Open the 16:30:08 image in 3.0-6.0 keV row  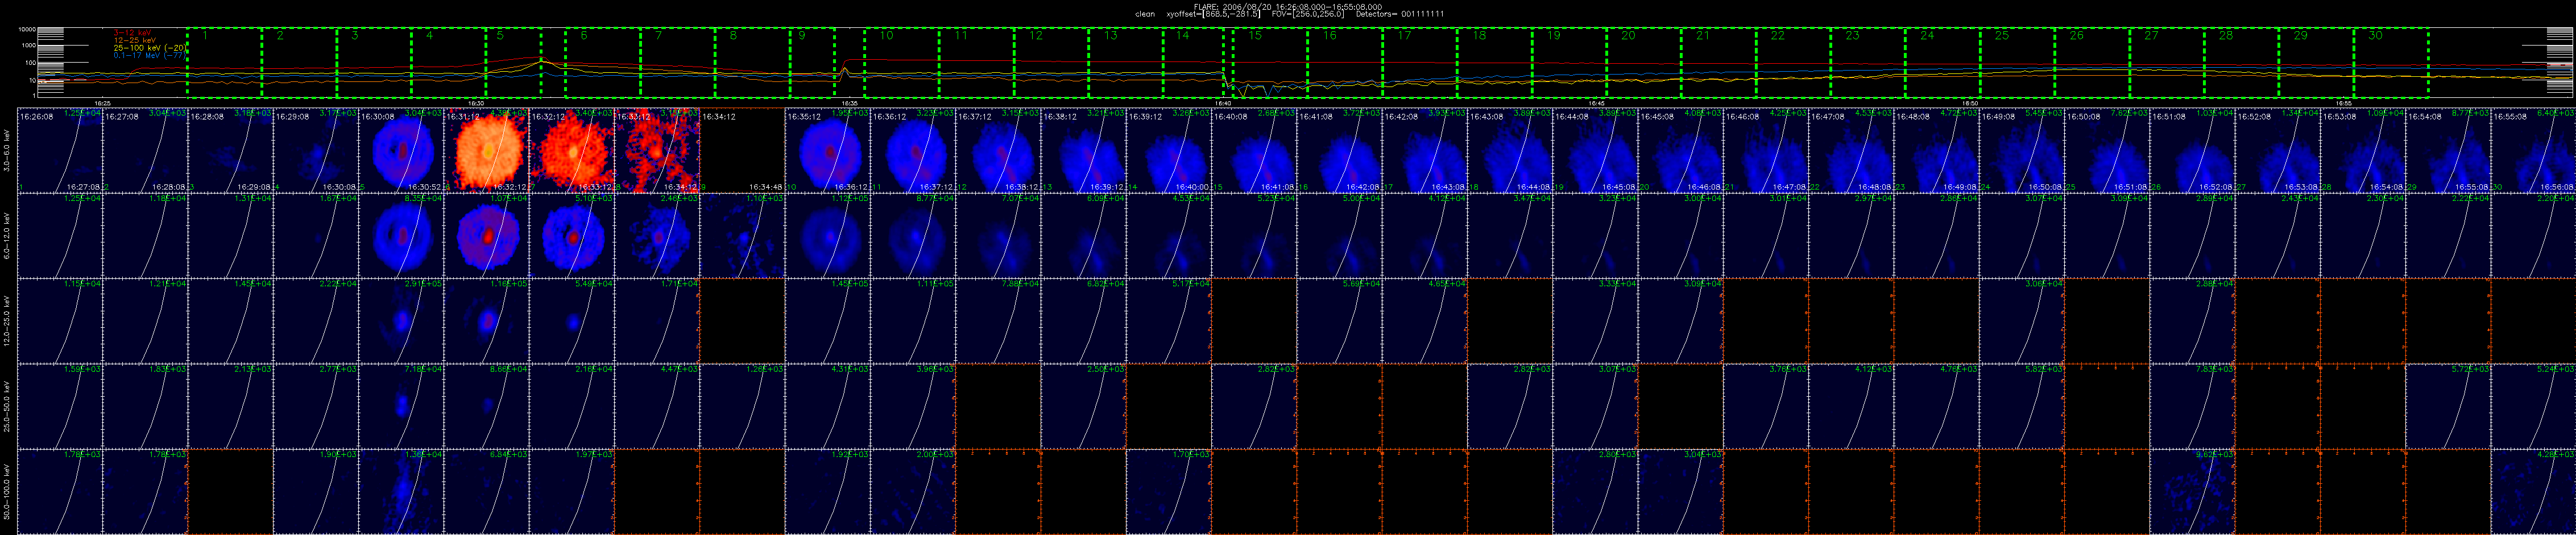click(x=401, y=150)
